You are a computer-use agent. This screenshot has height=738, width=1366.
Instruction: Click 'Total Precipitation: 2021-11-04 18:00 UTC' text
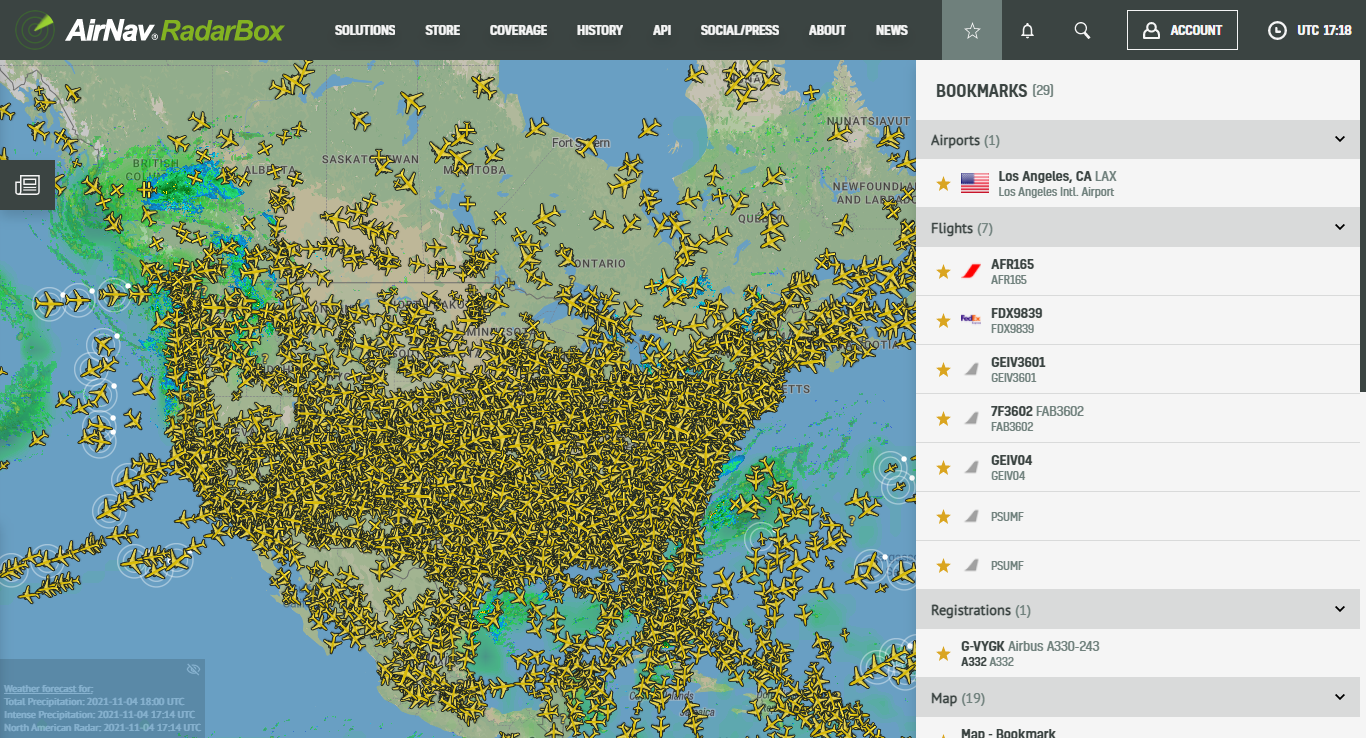[94, 701]
